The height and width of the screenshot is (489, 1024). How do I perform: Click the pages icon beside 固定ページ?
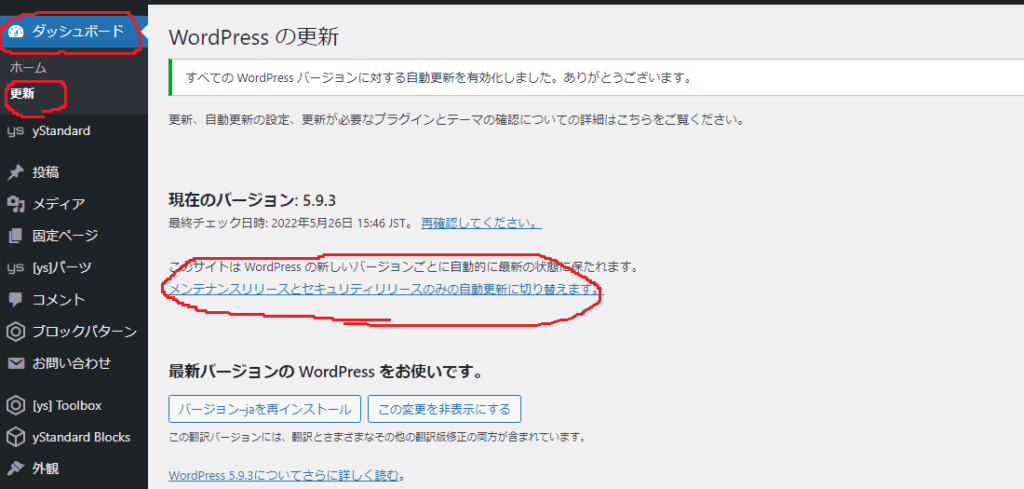click(x=16, y=236)
